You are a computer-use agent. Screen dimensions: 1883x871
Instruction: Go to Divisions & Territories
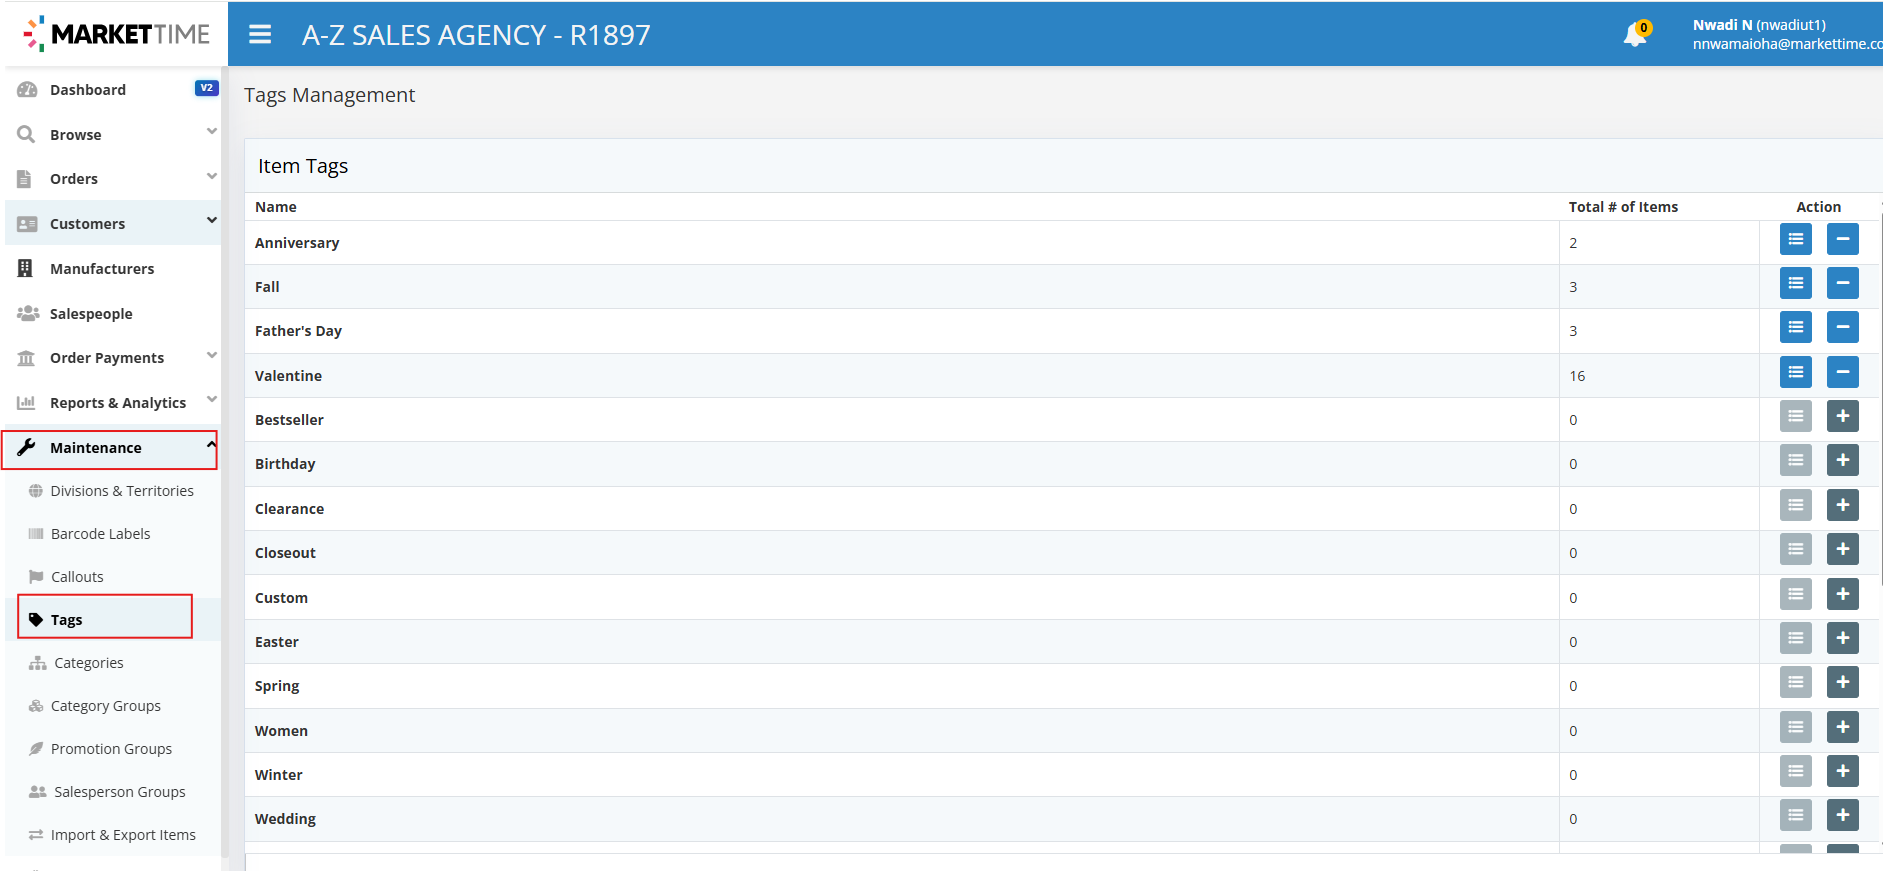(x=122, y=491)
